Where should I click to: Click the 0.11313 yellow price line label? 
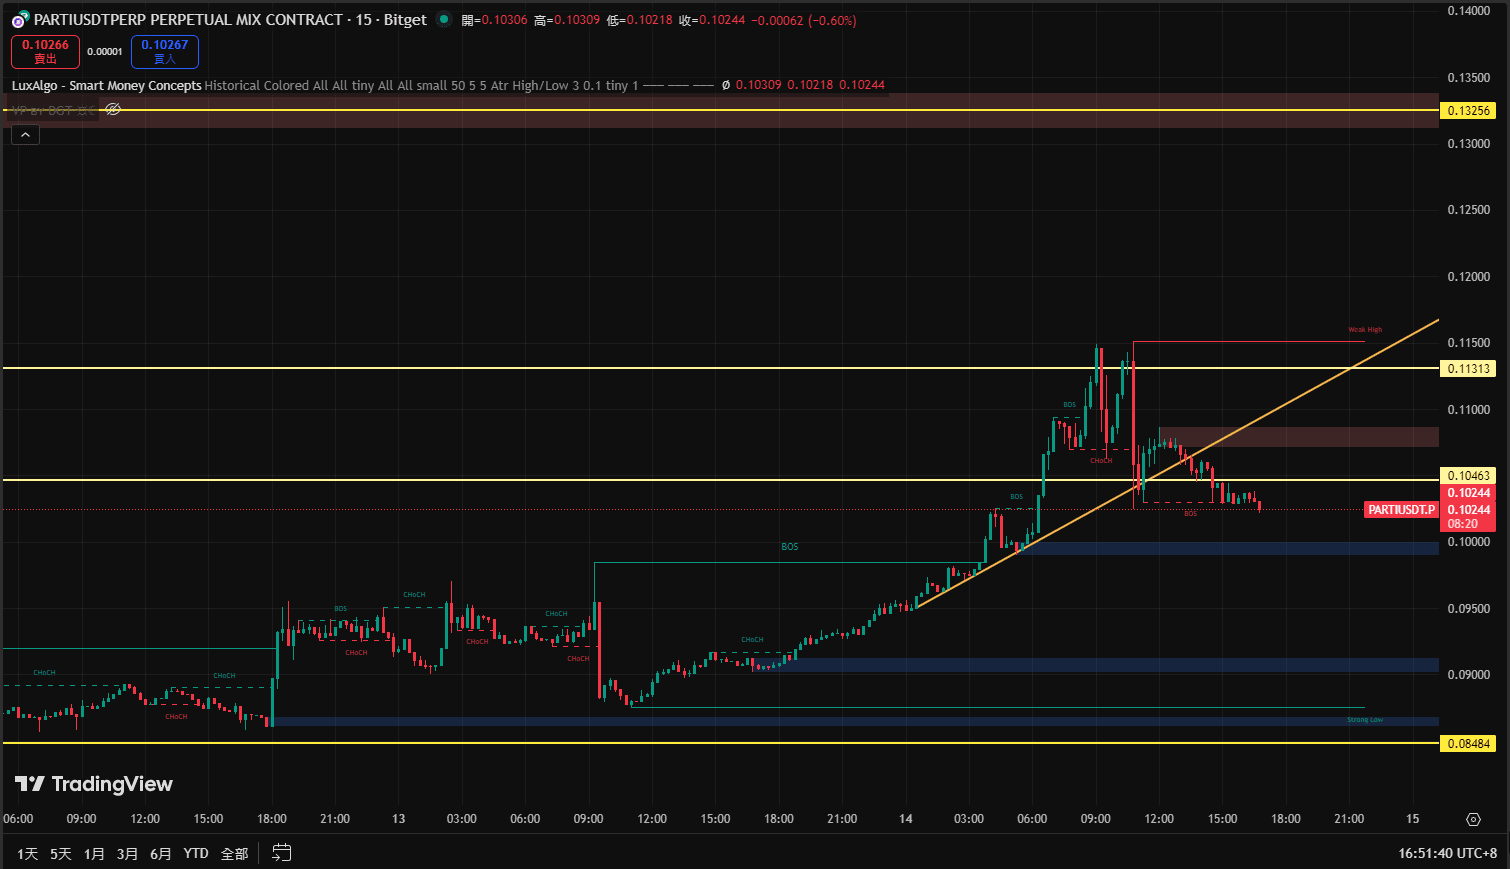1468,369
